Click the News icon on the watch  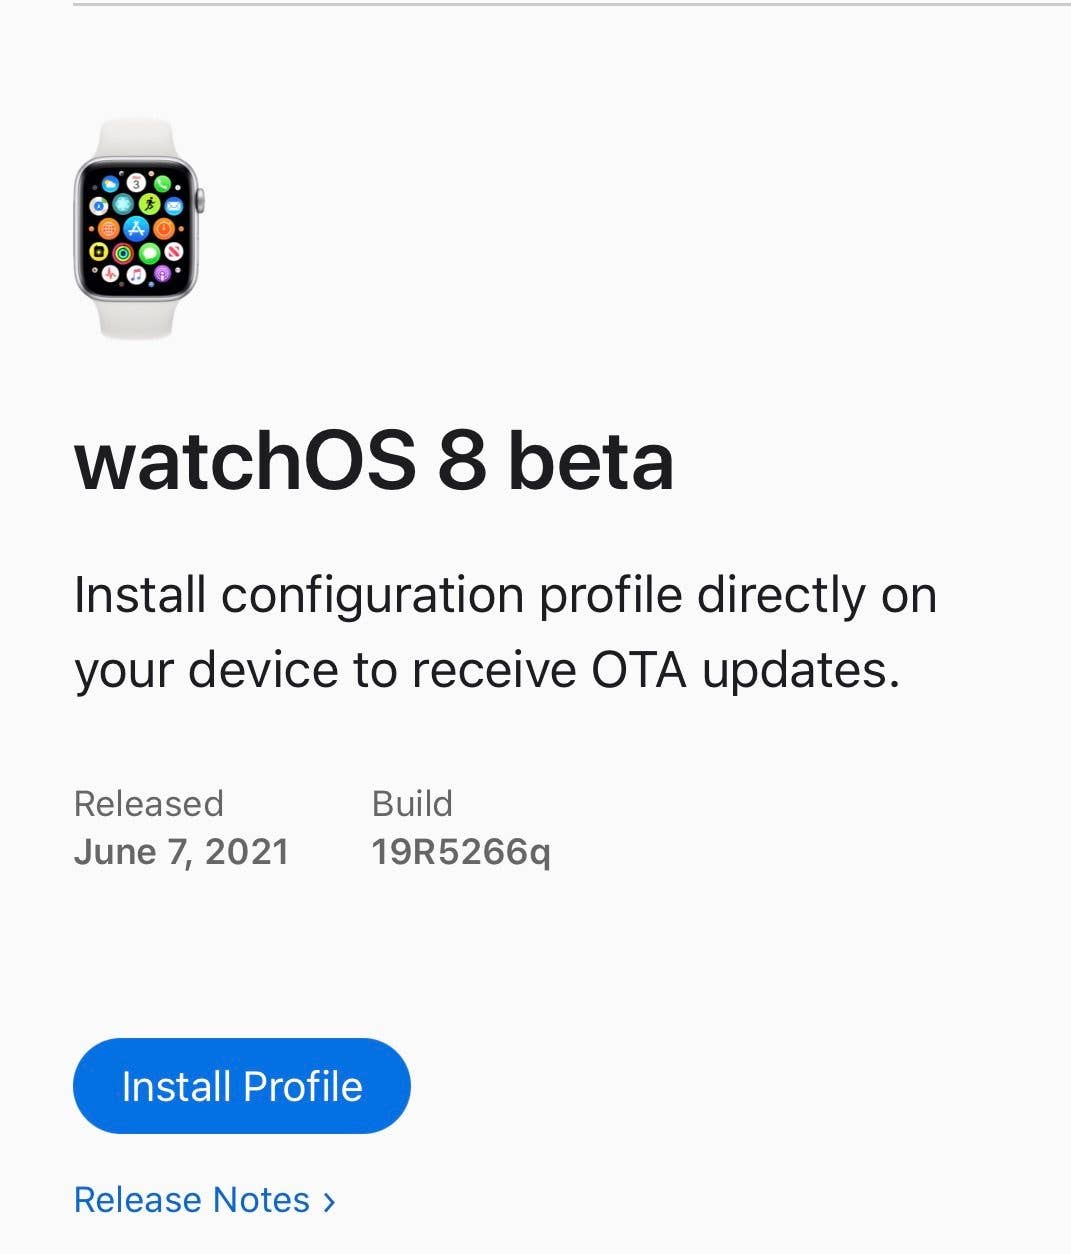click(174, 250)
